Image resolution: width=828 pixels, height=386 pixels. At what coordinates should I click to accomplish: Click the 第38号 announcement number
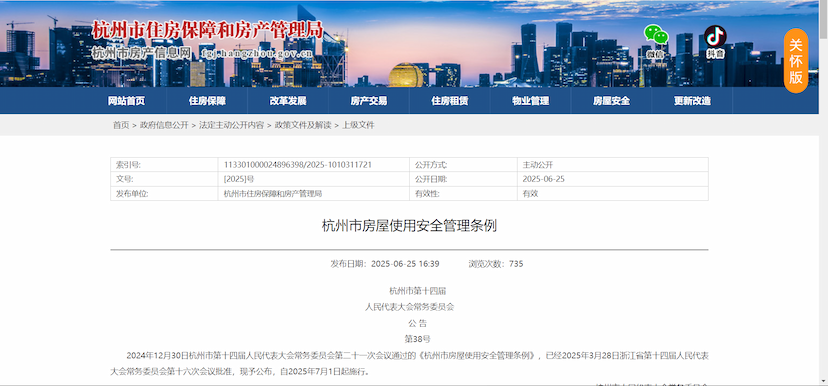417,339
